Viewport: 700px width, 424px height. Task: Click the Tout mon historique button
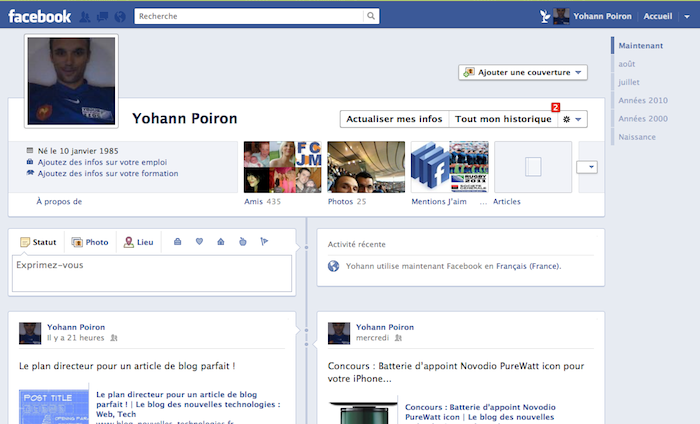(x=503, y=119)
